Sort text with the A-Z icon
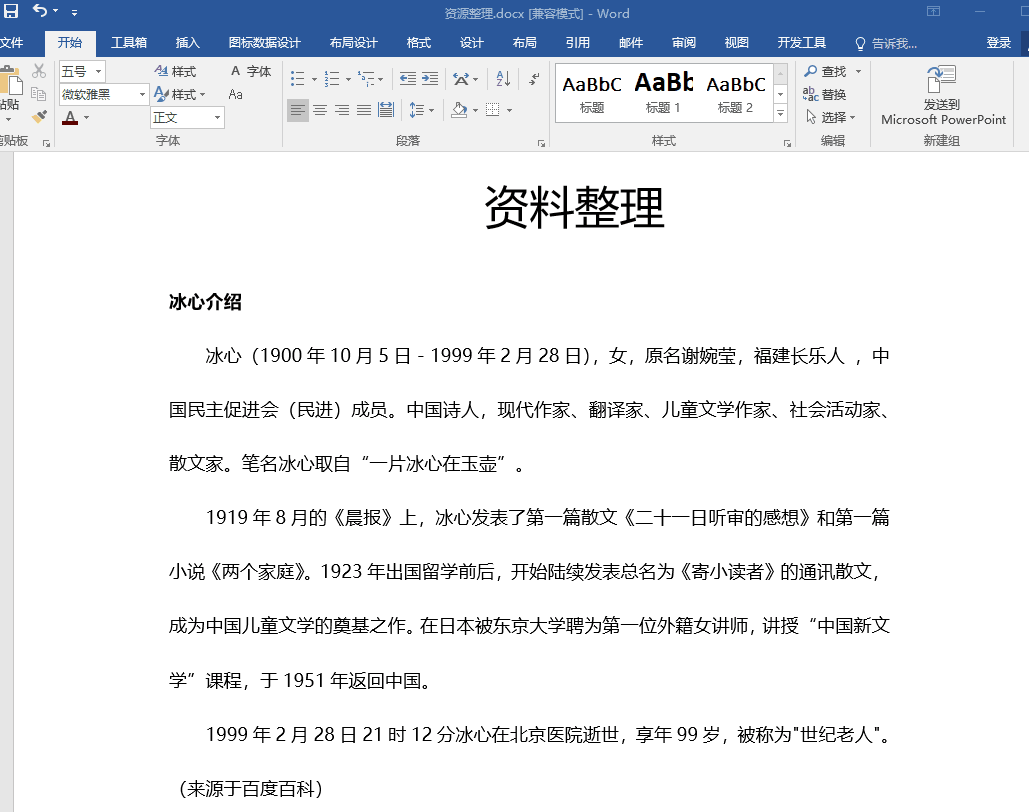 coord(503,79)
